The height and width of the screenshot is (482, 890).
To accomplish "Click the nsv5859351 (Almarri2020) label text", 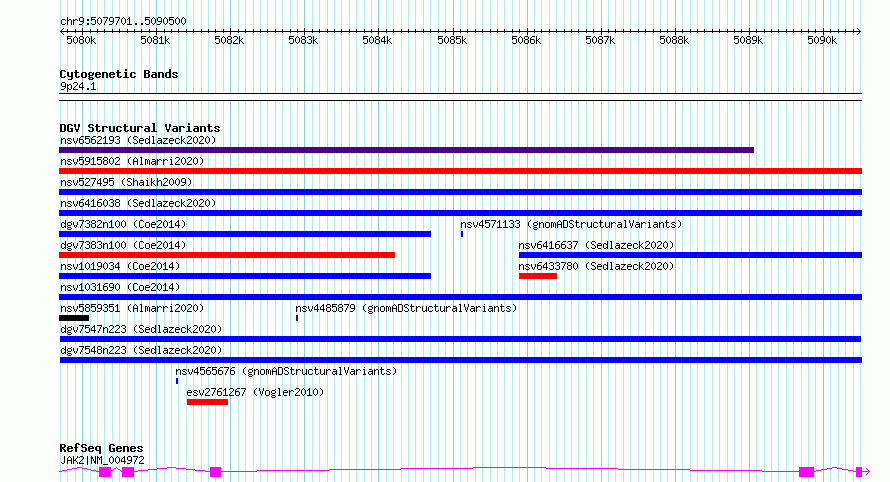I will [132, 308].
